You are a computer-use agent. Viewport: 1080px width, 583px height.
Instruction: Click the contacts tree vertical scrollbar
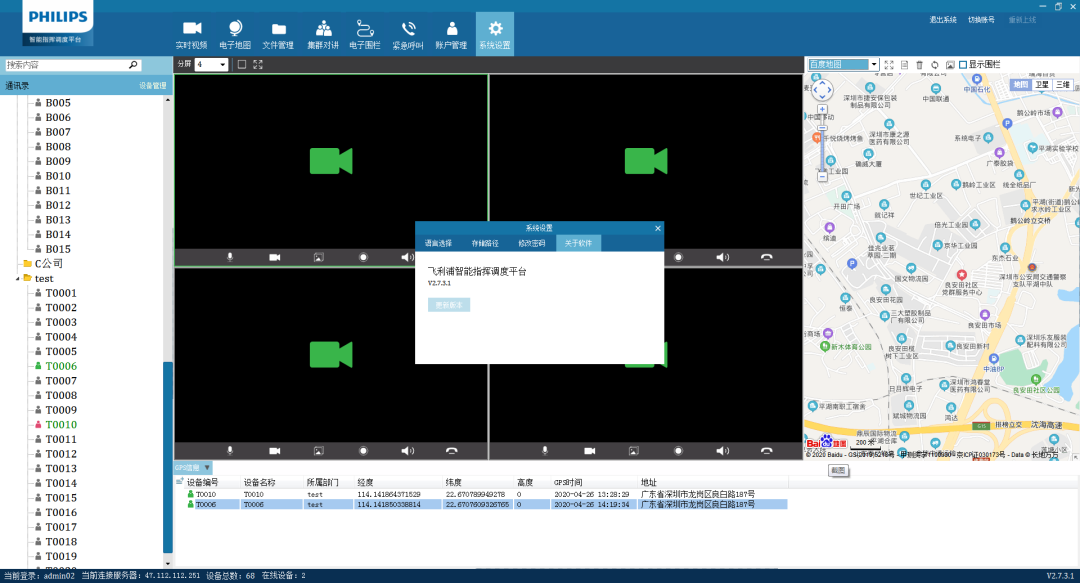point(167,458)
